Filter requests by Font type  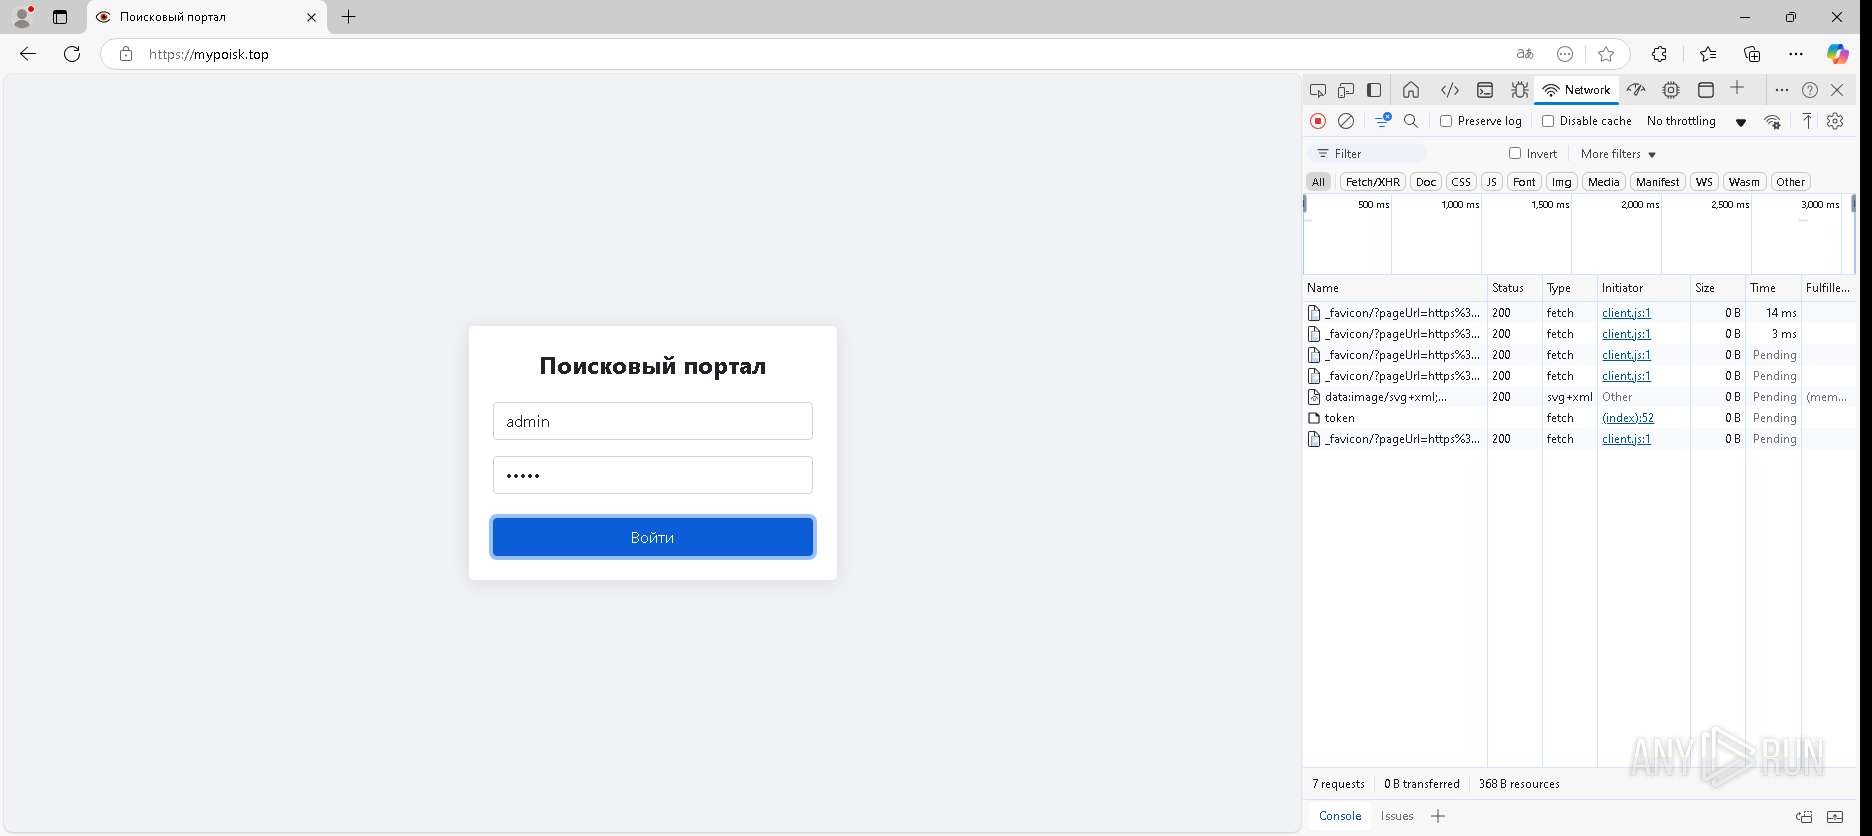1524,182
